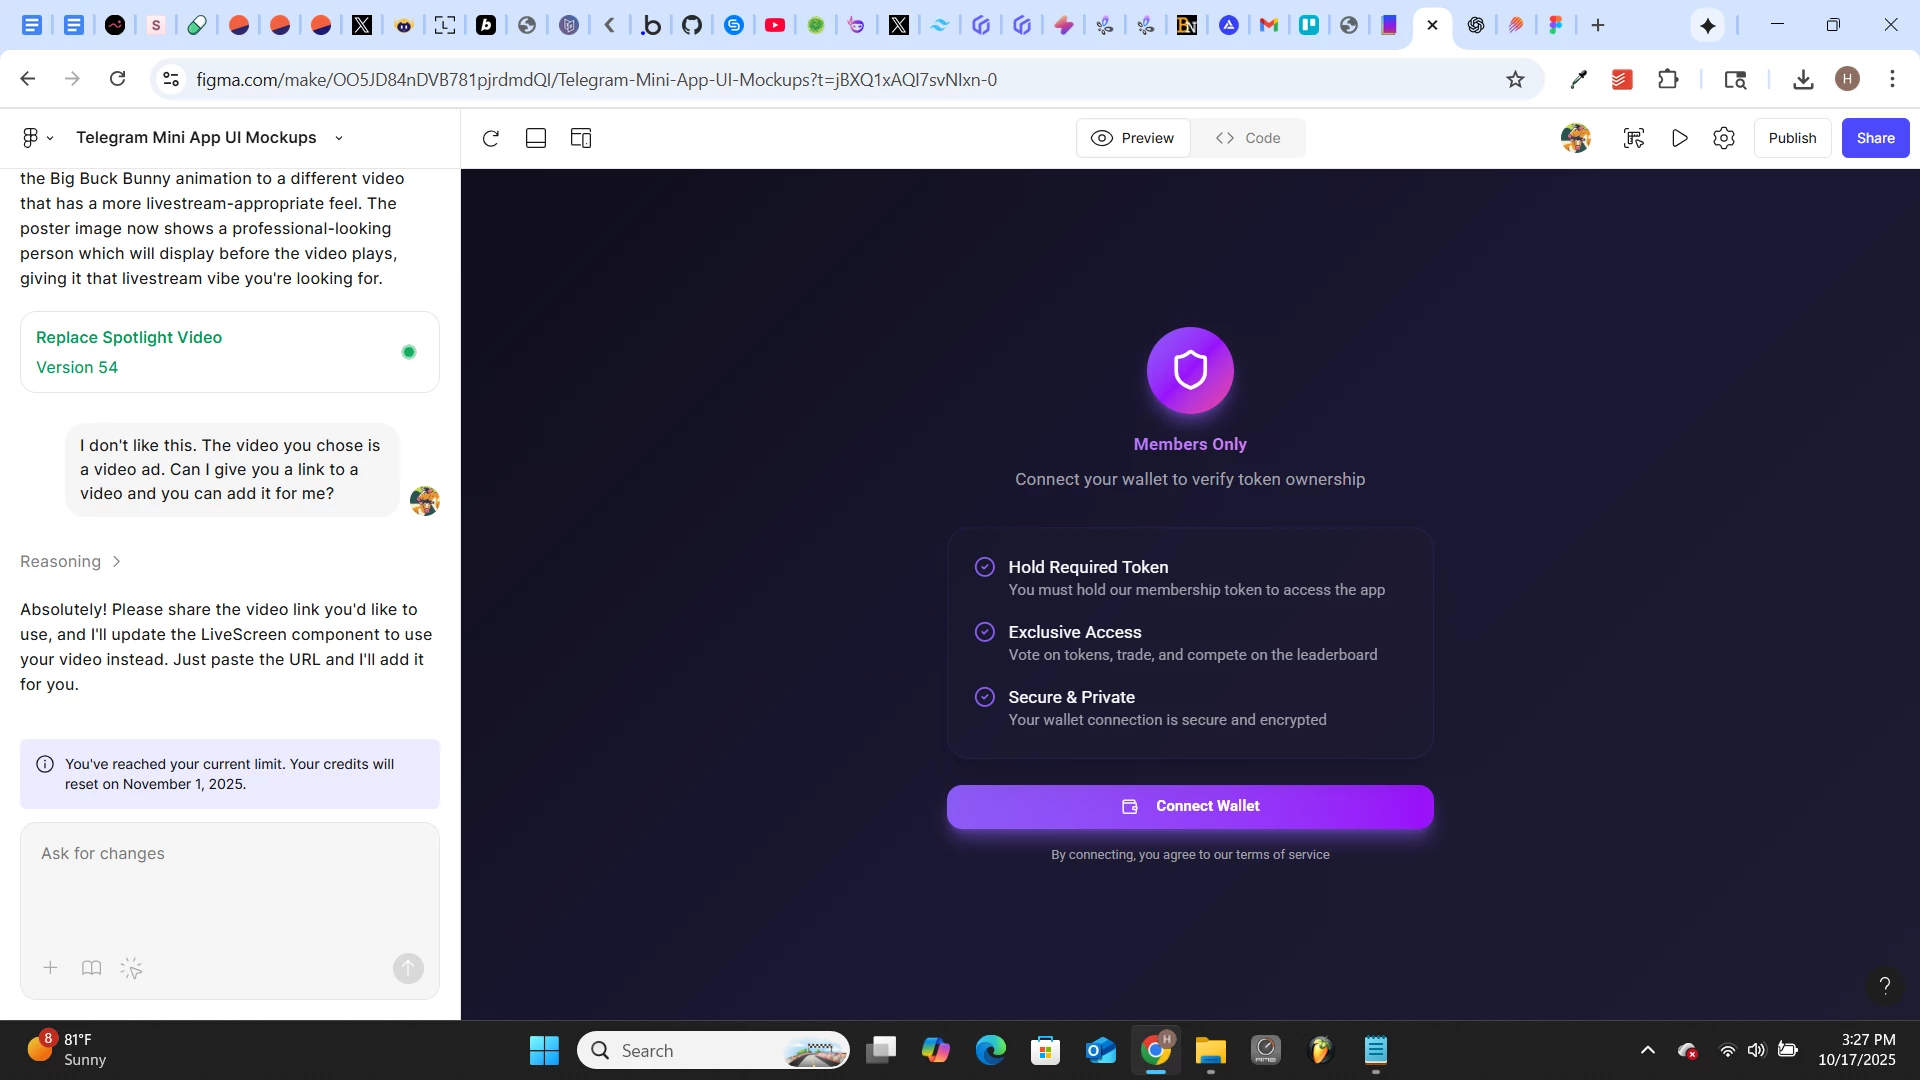
Task: Click the point-and-edit sparkle cursor icon
Action: pyautogui.click(x=131, y=968)
